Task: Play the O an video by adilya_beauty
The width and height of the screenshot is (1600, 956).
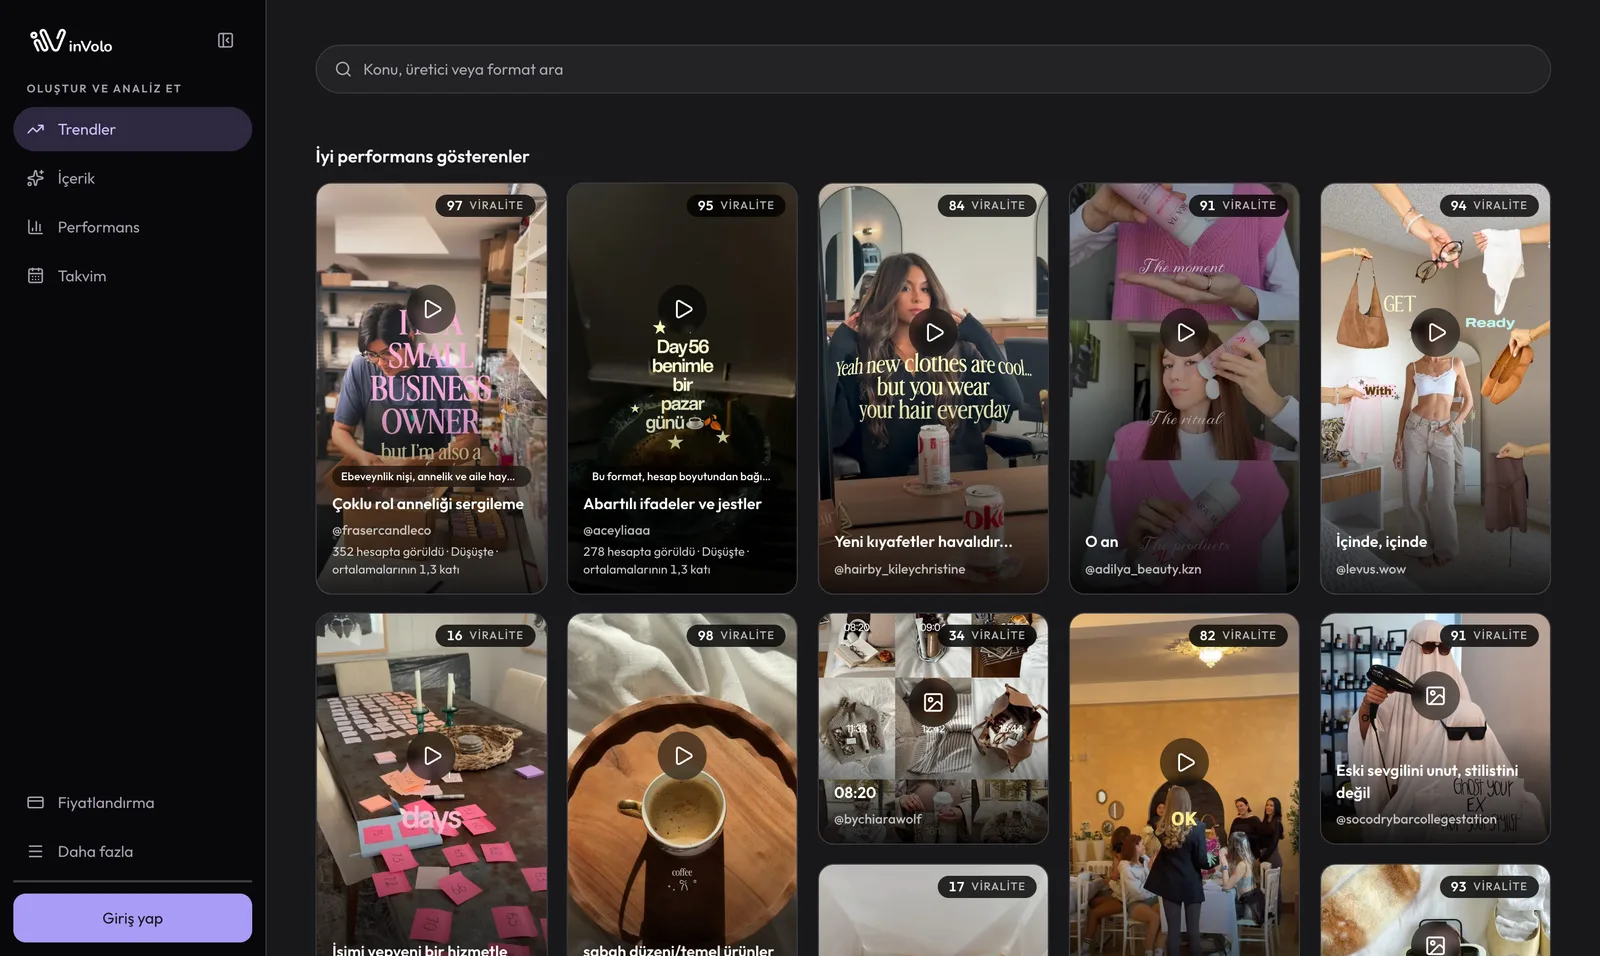Action: tap(1185, 332)
